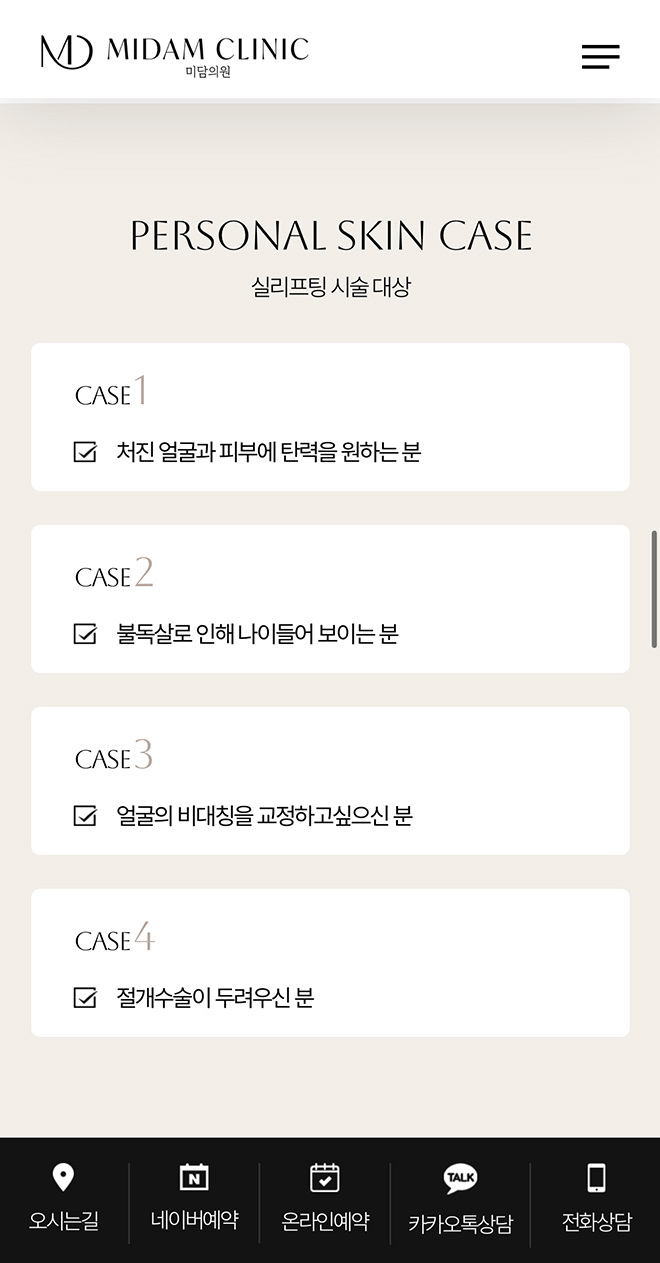Open the hamburger menu icon
Screen dimensions: 660x1263
pyautogui.click(x=600, y=57)
